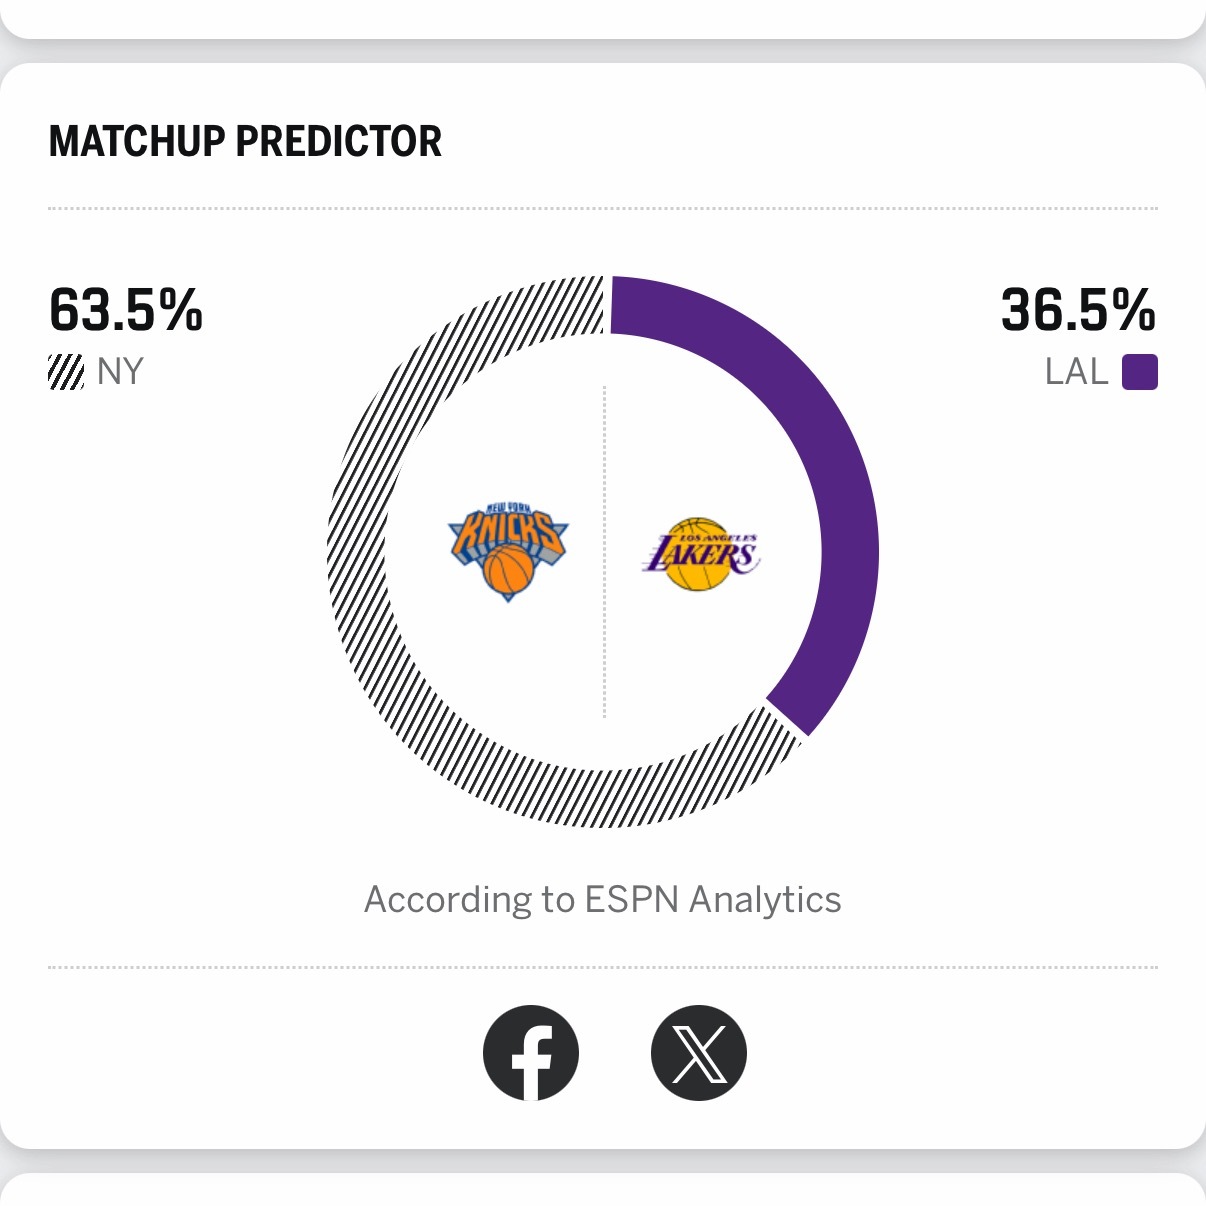
Task: Click the According to ESPN Analytics caption
Action: point(602,899)
